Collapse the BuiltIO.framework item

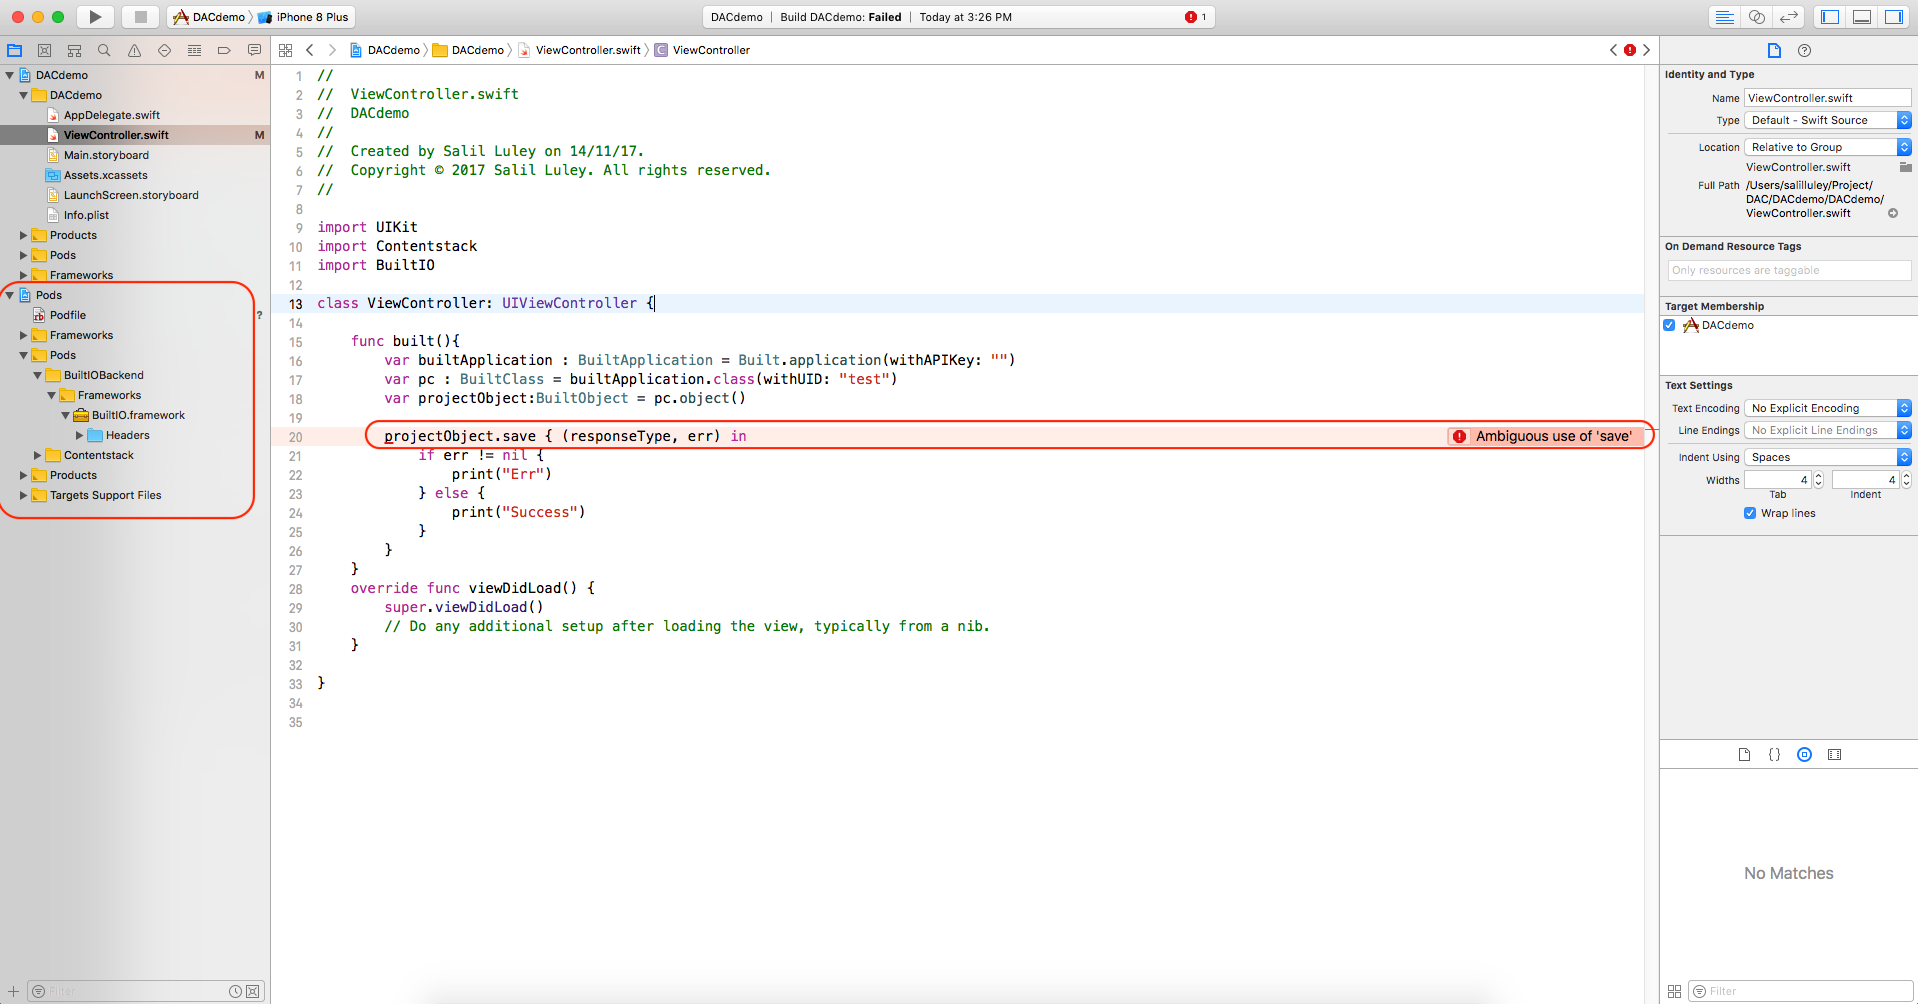pos(66,415)
